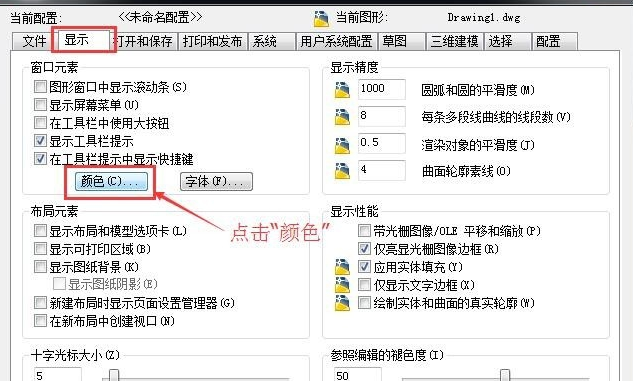Click the 每条多段线曲线的线段数 field showing 8
This screenshot has width=633, height=381.
click(x=381, y=116)
